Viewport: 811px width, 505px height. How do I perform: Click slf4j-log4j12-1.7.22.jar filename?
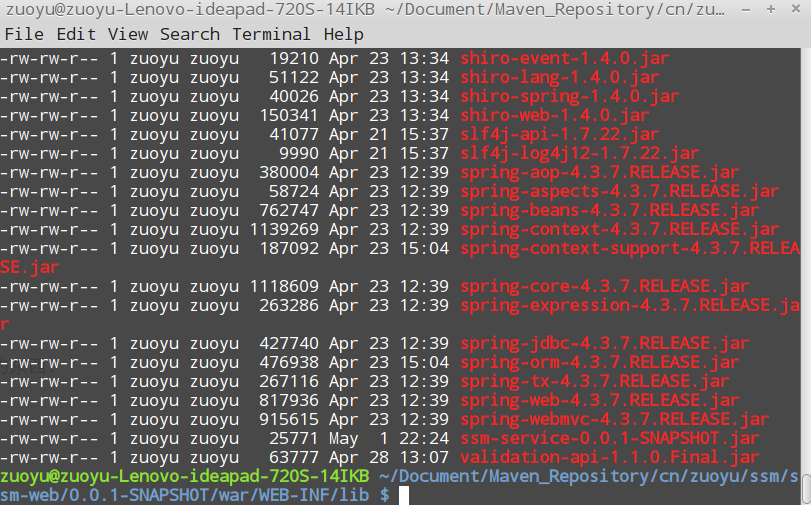coord(579,154)
